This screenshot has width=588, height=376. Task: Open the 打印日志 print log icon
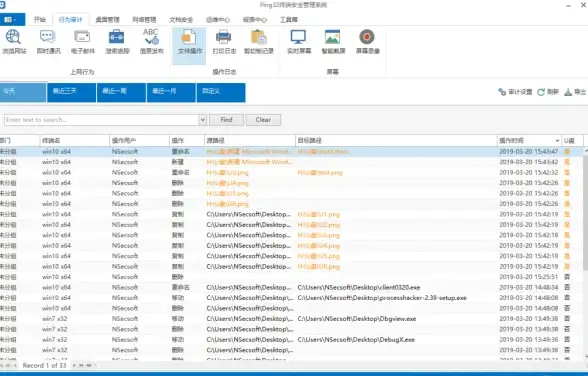pos(224,42)
